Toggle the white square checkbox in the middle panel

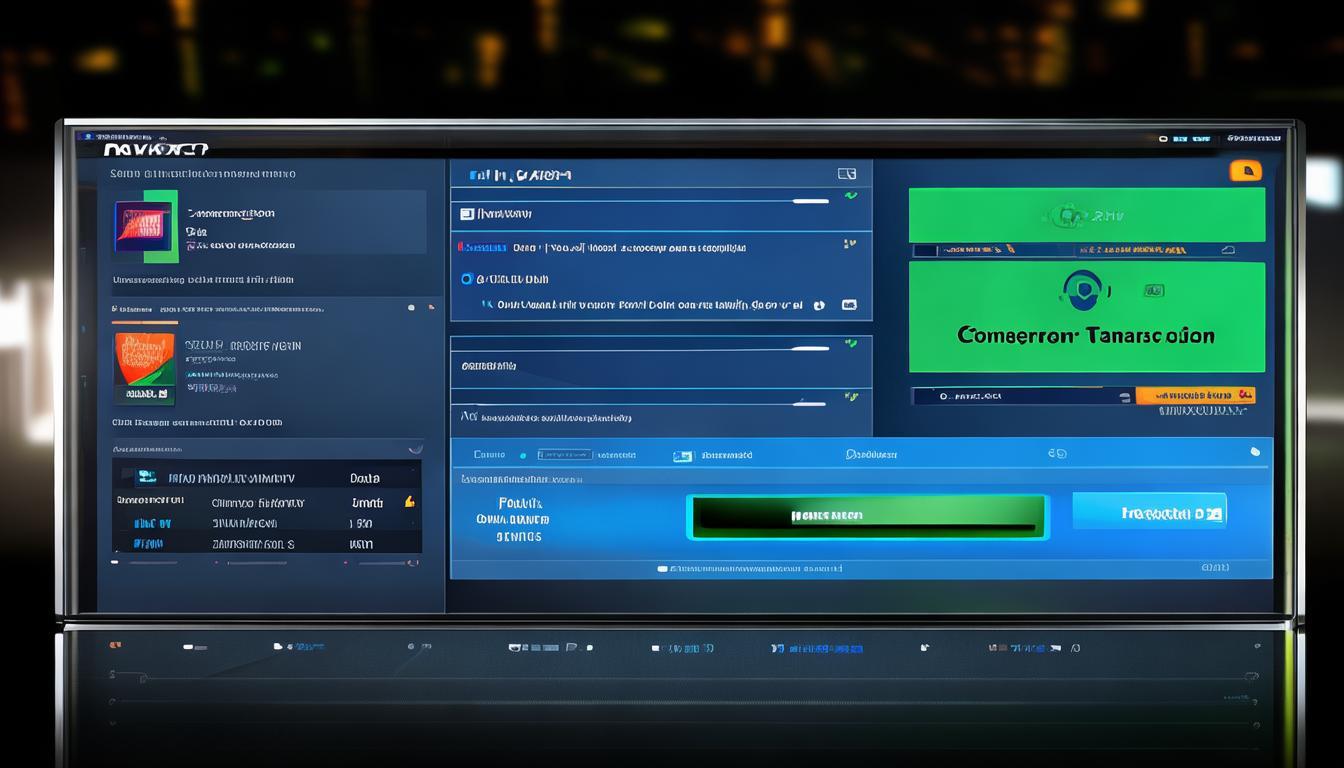point(466,214)
